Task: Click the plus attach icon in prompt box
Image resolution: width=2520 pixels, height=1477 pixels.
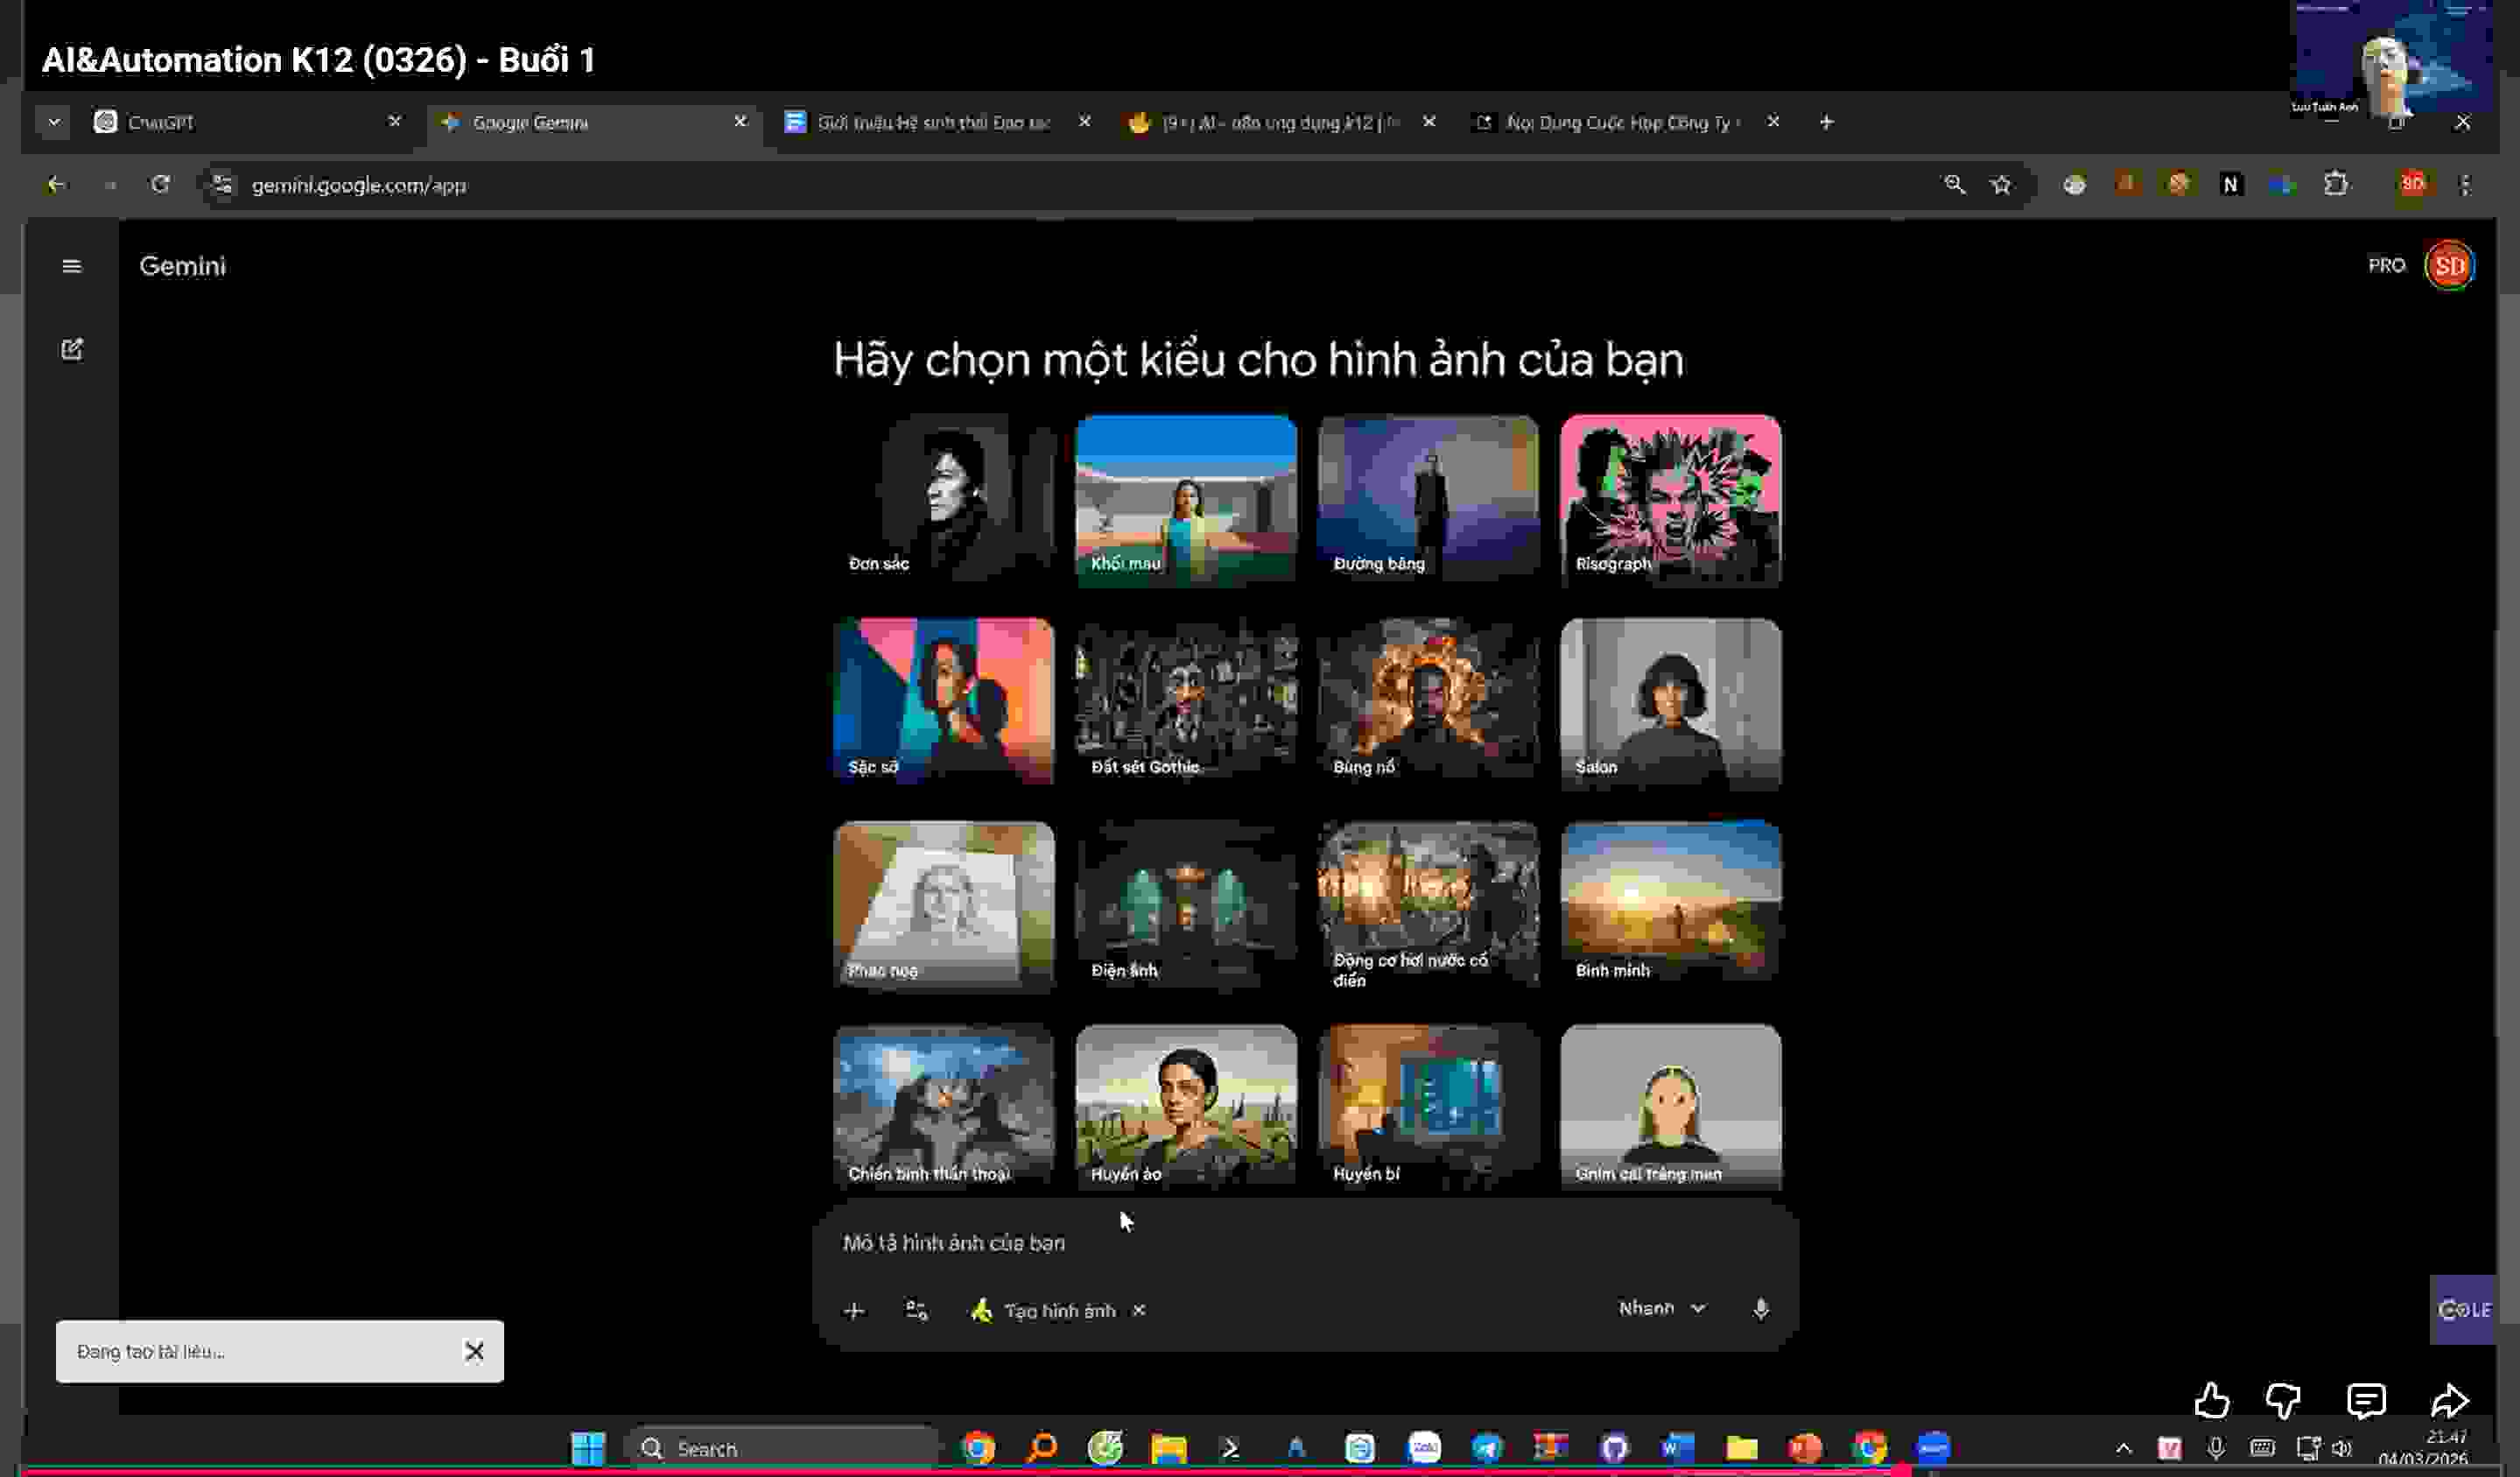Action: 853,1310
